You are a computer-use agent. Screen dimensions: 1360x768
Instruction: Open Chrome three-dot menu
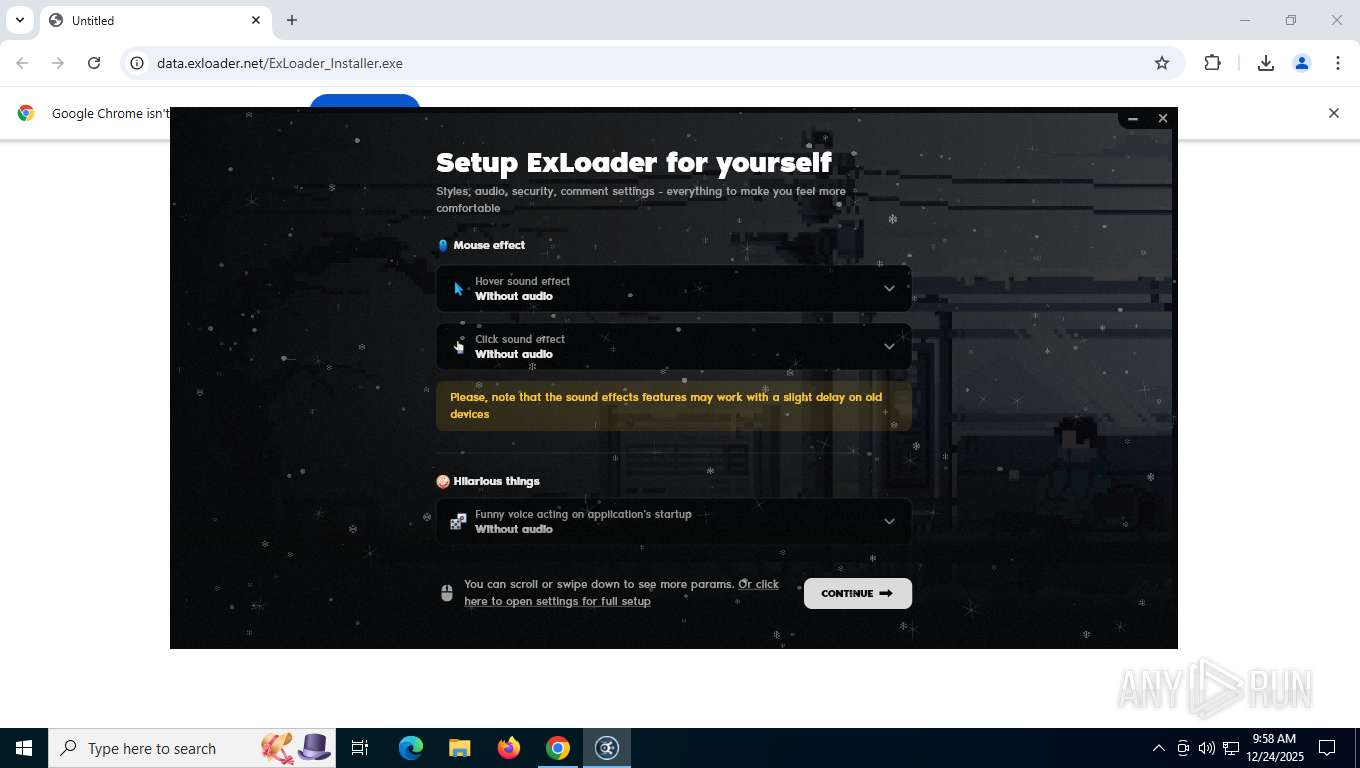(x=1338, y=63)
